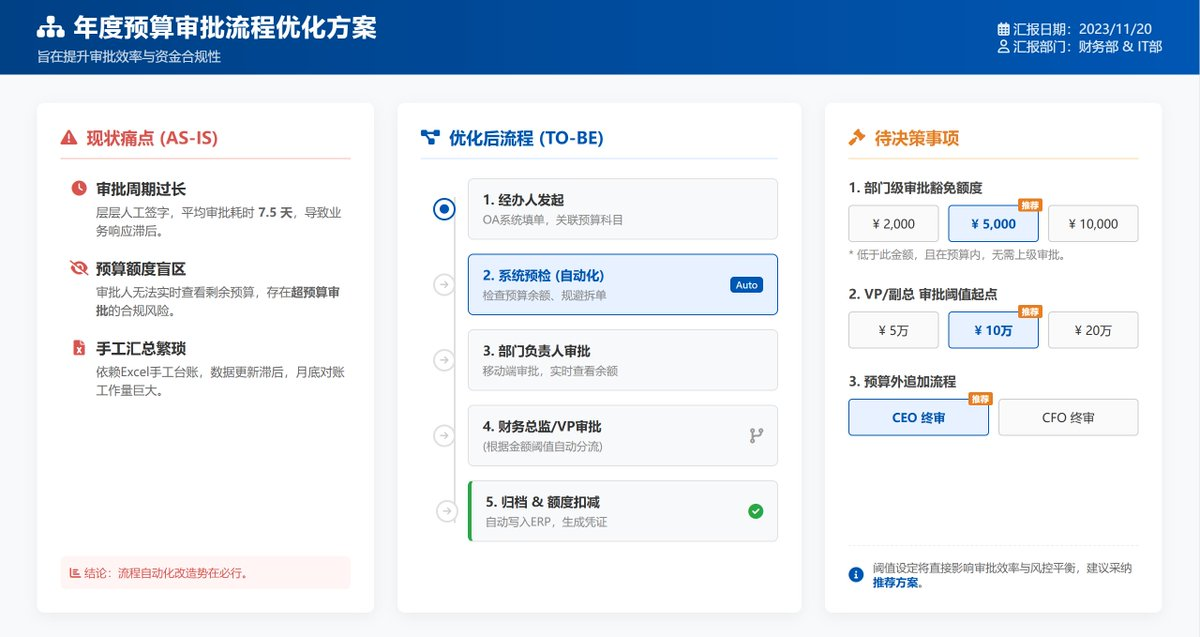Image resolution: width=1200 pixels, height=637 pixels.
Task: Click the branch icon on the 财务总监/VP审批 step
Action: coord(758,436)
